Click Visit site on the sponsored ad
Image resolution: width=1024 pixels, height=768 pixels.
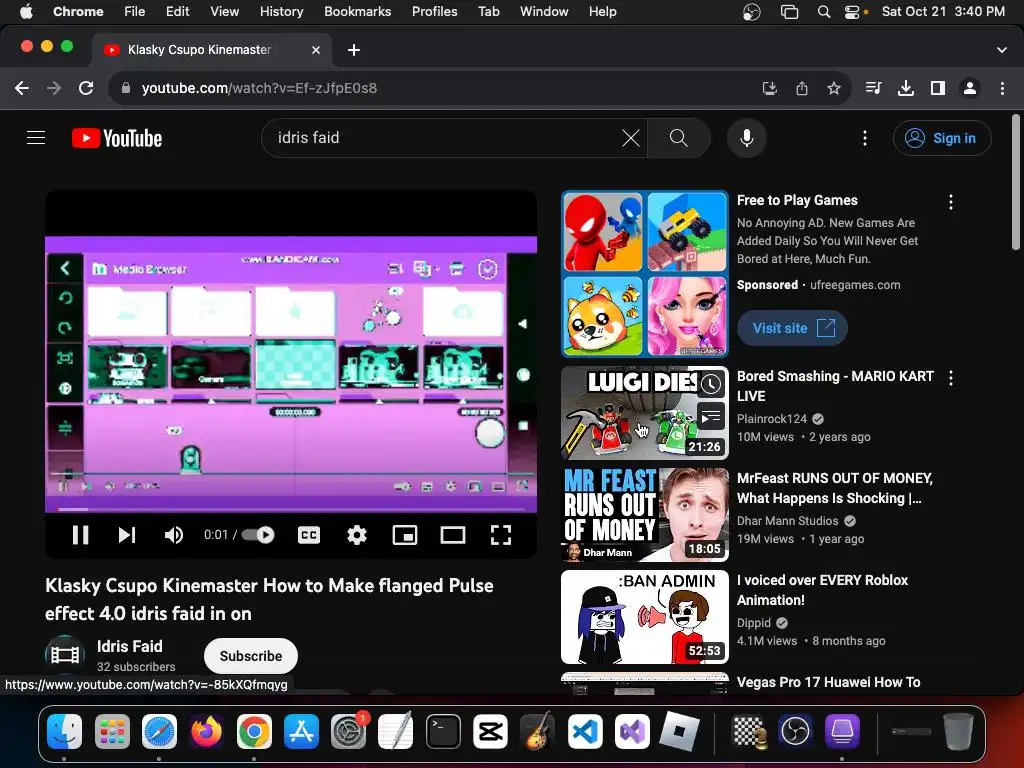[x=792, y=328]
